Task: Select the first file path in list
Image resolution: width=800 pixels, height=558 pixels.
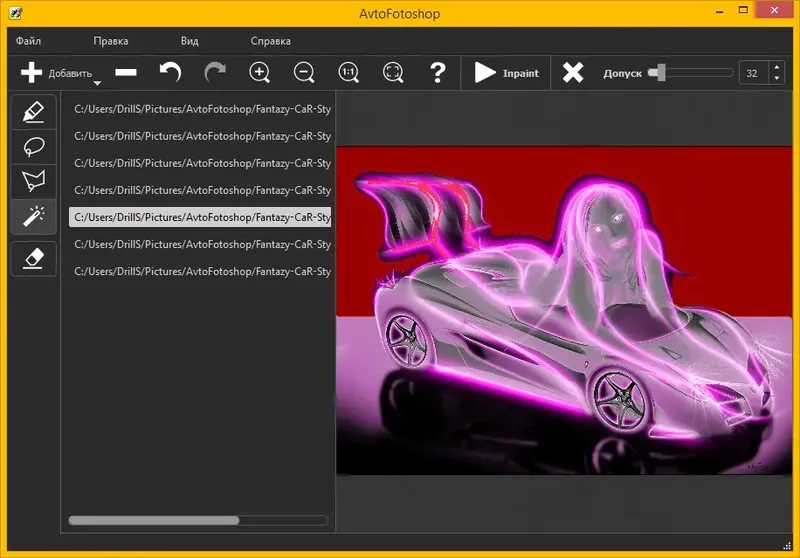Action: point(200,109)
